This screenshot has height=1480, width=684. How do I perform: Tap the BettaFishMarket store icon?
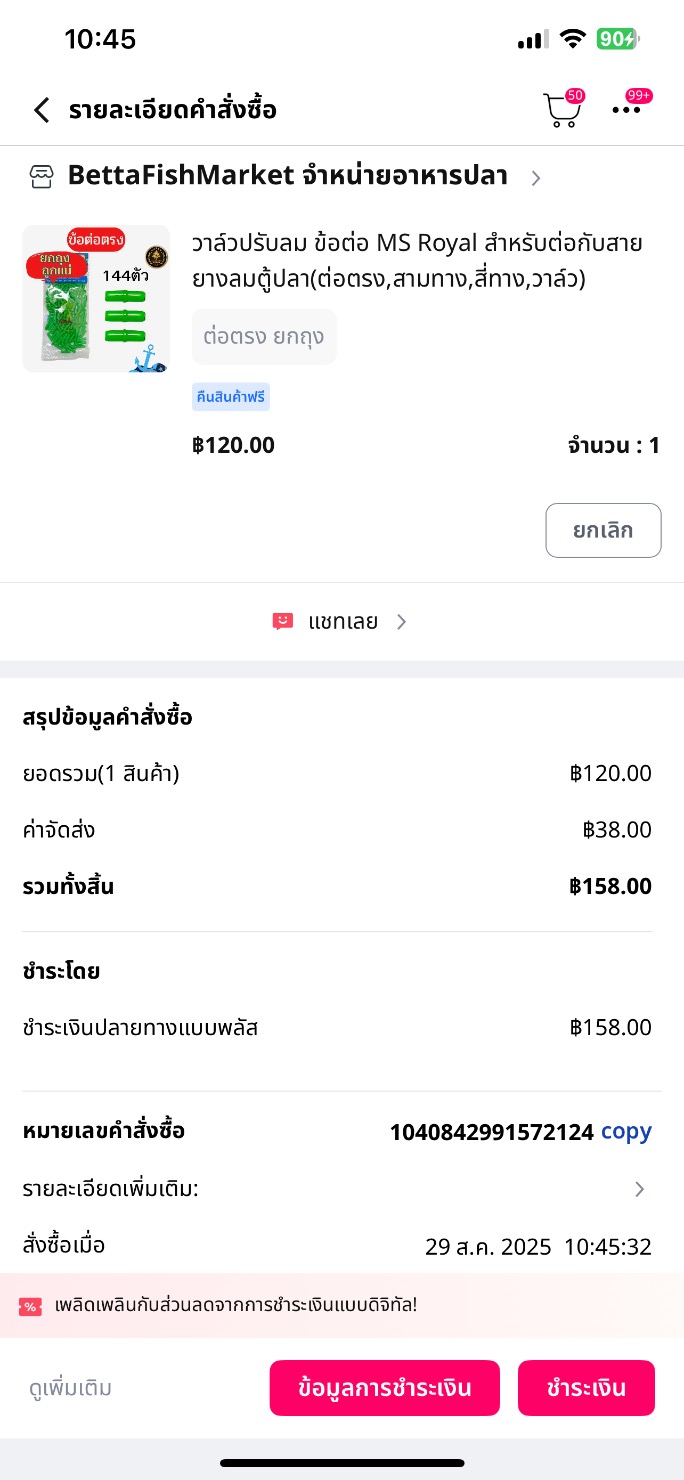pos(40,177)
